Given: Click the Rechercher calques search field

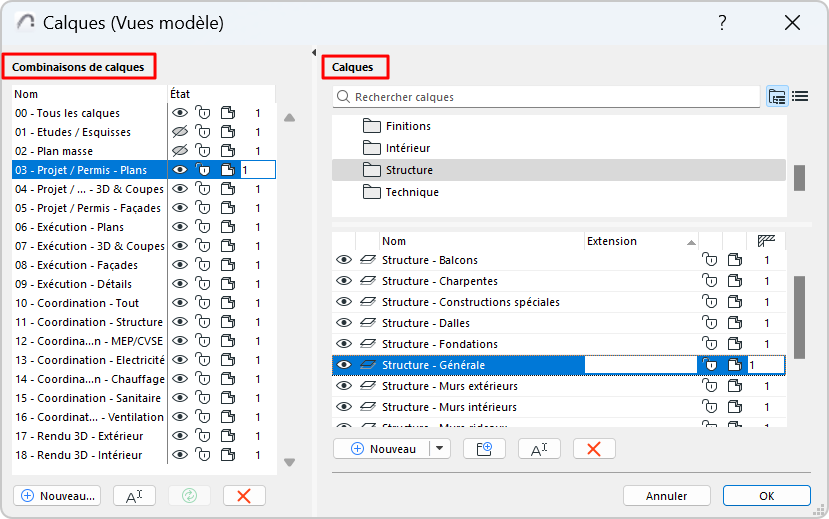Looking at the screenshot, I should (550, 97).
